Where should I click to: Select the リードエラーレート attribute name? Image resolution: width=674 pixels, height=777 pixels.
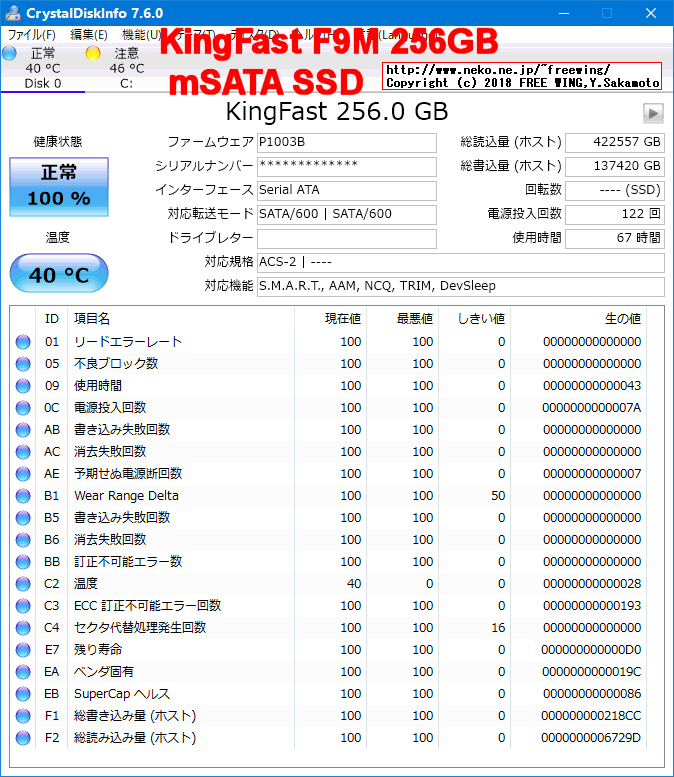128,342
